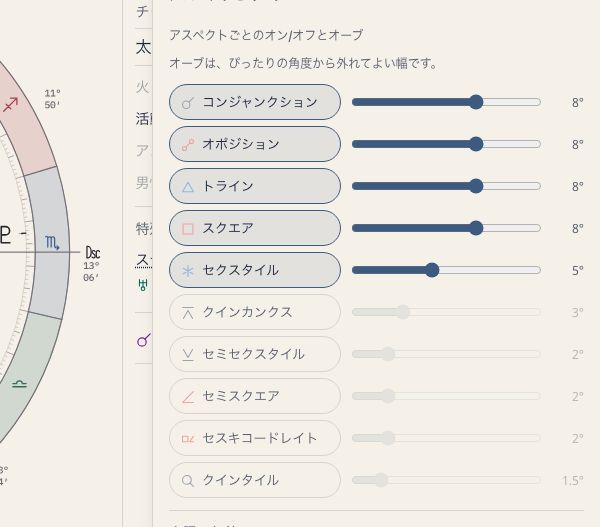Click the quincunx glyph icon
The image size is (600, 527).
pos(188,313)
